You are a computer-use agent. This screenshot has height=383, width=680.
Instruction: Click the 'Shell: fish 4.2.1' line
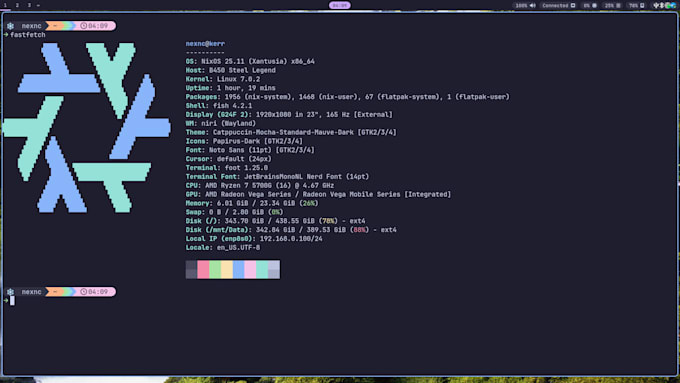click(x=219, y=105)
